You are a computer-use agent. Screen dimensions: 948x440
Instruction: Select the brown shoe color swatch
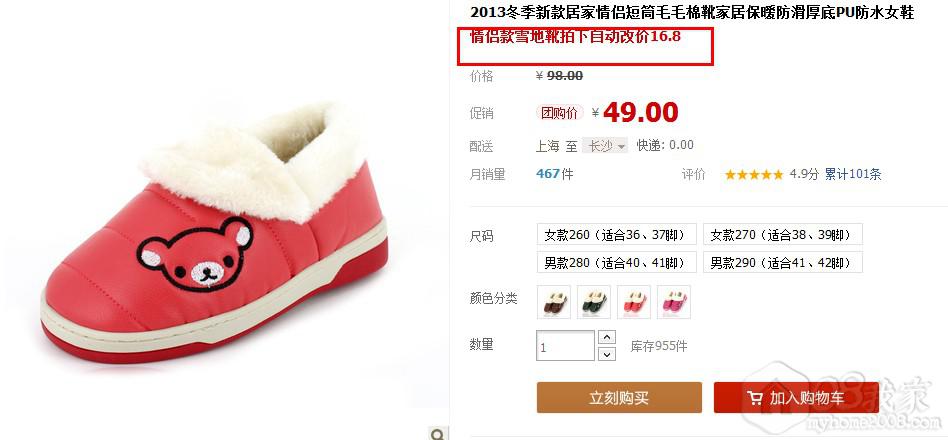[553, 302]
